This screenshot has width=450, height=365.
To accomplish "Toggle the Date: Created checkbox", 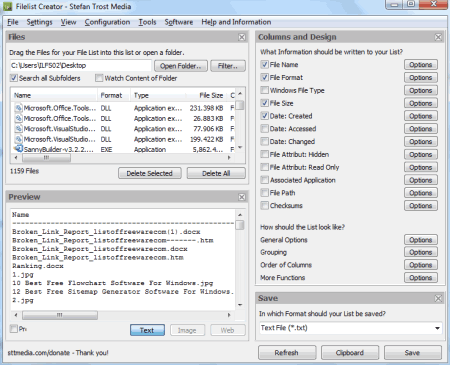I will [264, 116].
